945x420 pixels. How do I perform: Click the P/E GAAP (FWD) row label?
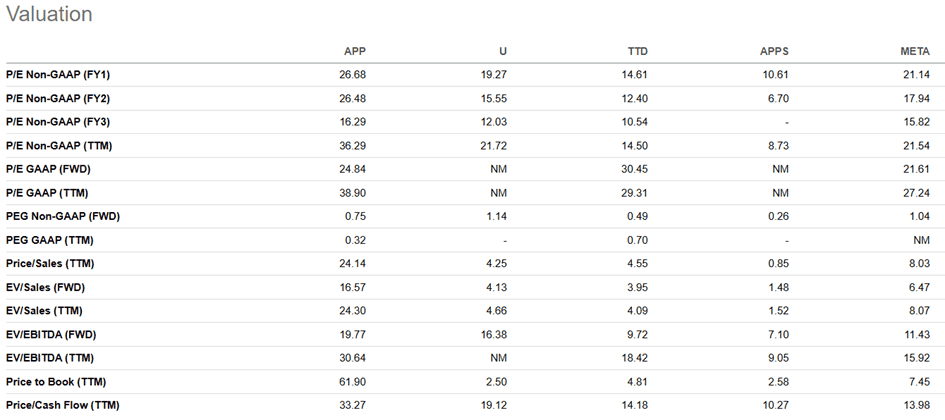[x=50, y=170]
